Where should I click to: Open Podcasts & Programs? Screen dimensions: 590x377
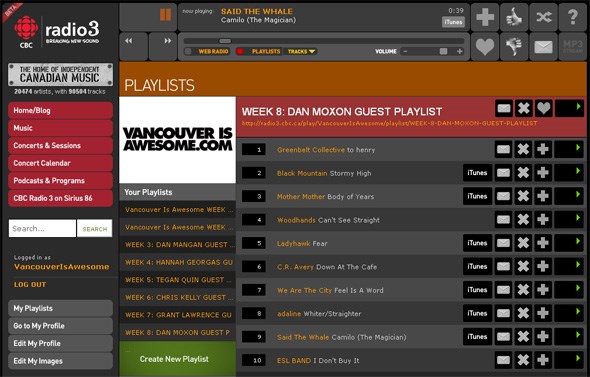click(60, 181)
